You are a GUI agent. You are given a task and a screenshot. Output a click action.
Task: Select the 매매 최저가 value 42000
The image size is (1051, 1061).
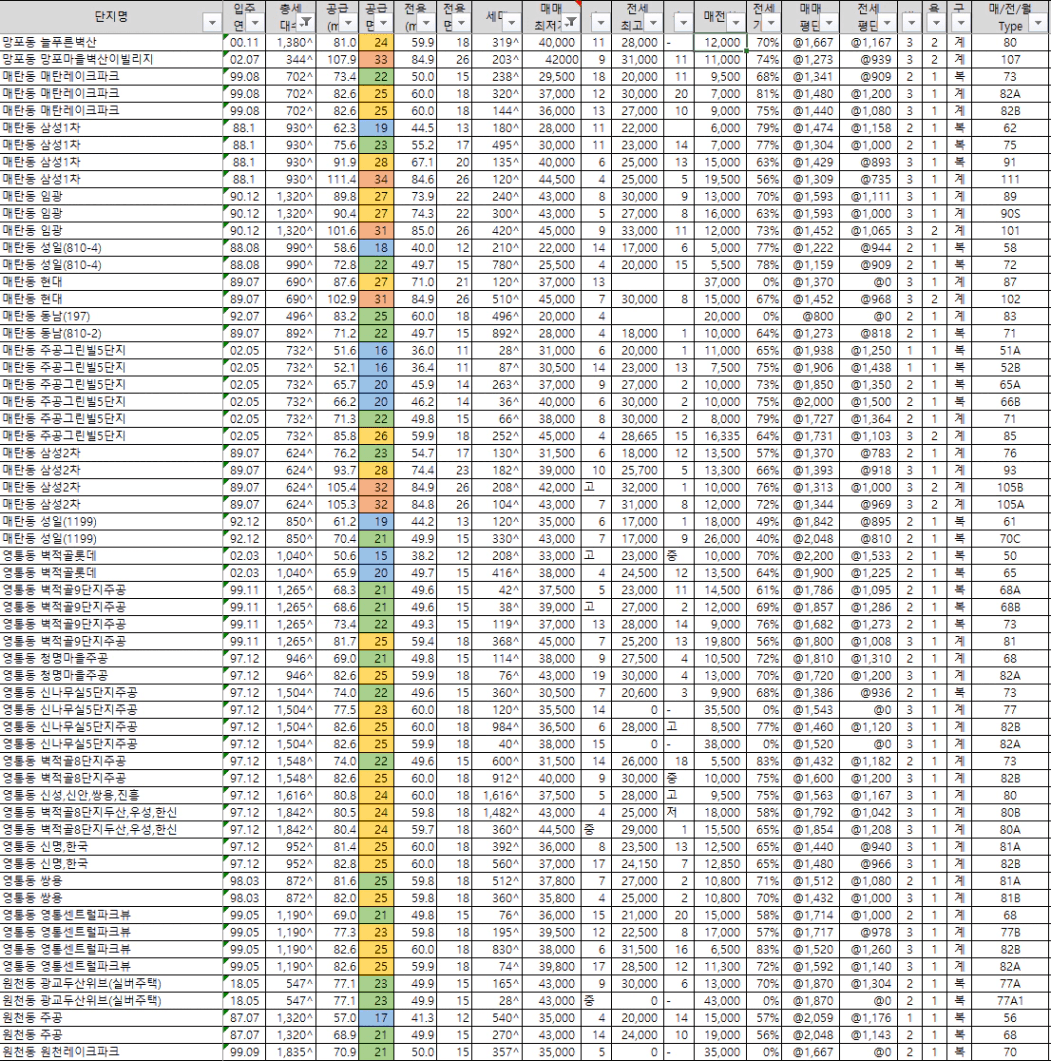(x=552, y=60)
